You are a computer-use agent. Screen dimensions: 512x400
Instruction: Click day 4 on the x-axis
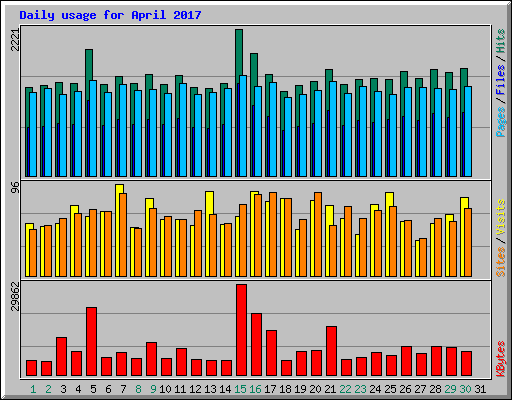(78, 389)
